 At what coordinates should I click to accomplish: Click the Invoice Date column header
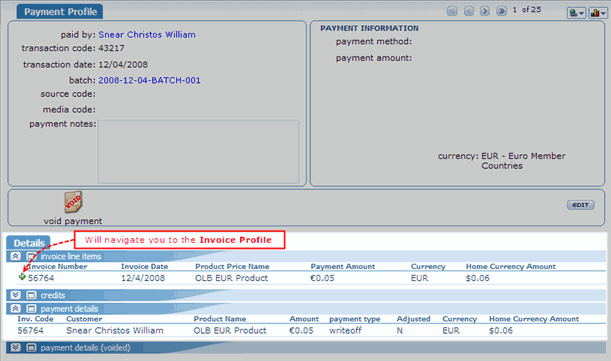pos(144,267)
